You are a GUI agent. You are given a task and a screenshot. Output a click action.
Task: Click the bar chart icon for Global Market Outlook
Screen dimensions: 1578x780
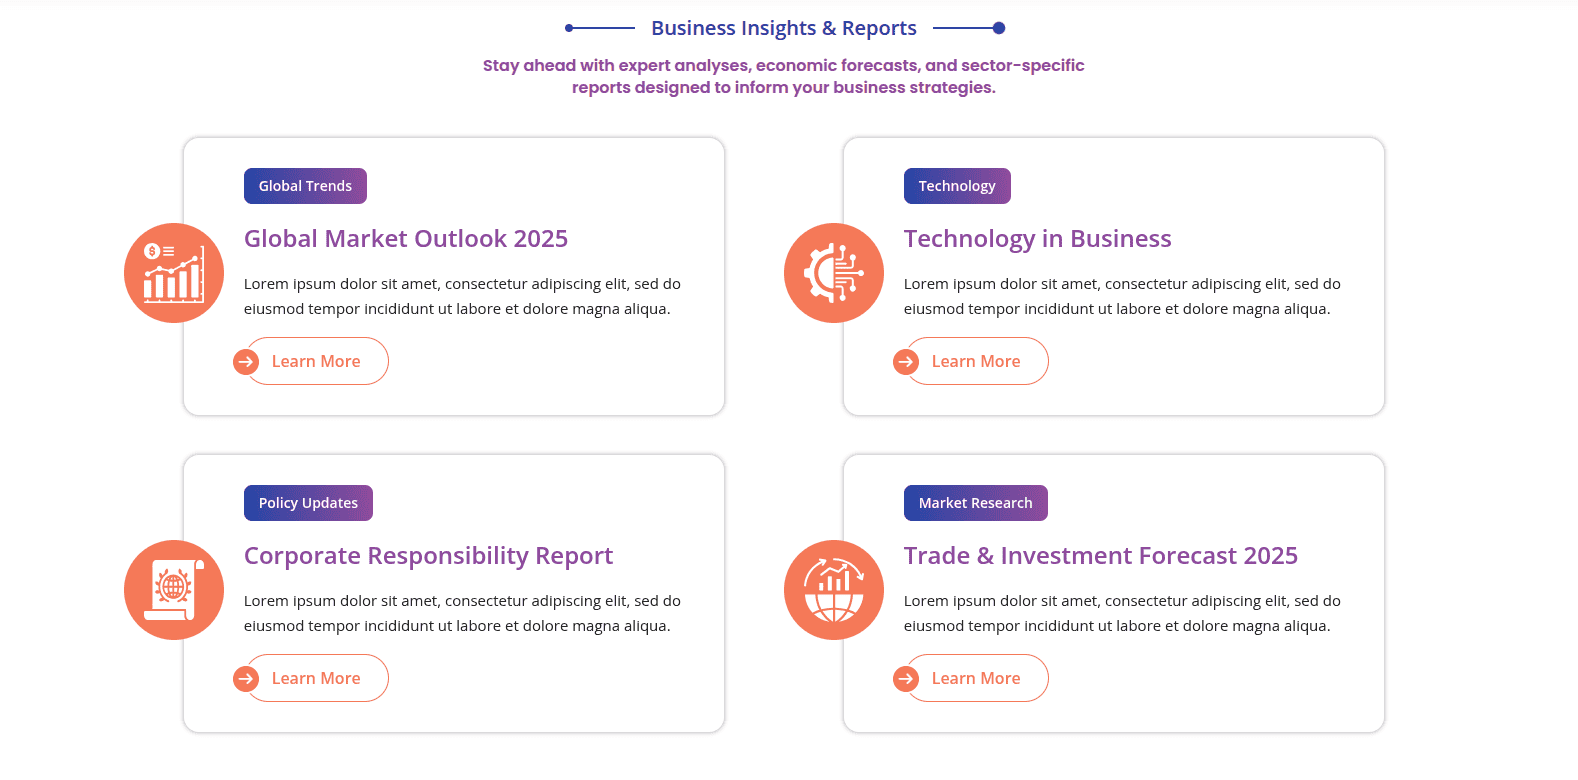coord(174,273)
